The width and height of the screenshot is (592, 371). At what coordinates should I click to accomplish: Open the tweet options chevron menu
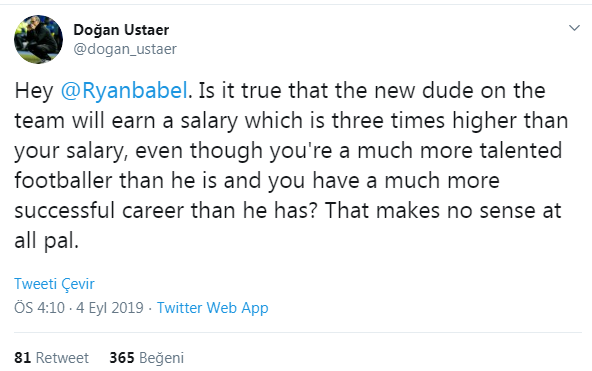(574, 28)
